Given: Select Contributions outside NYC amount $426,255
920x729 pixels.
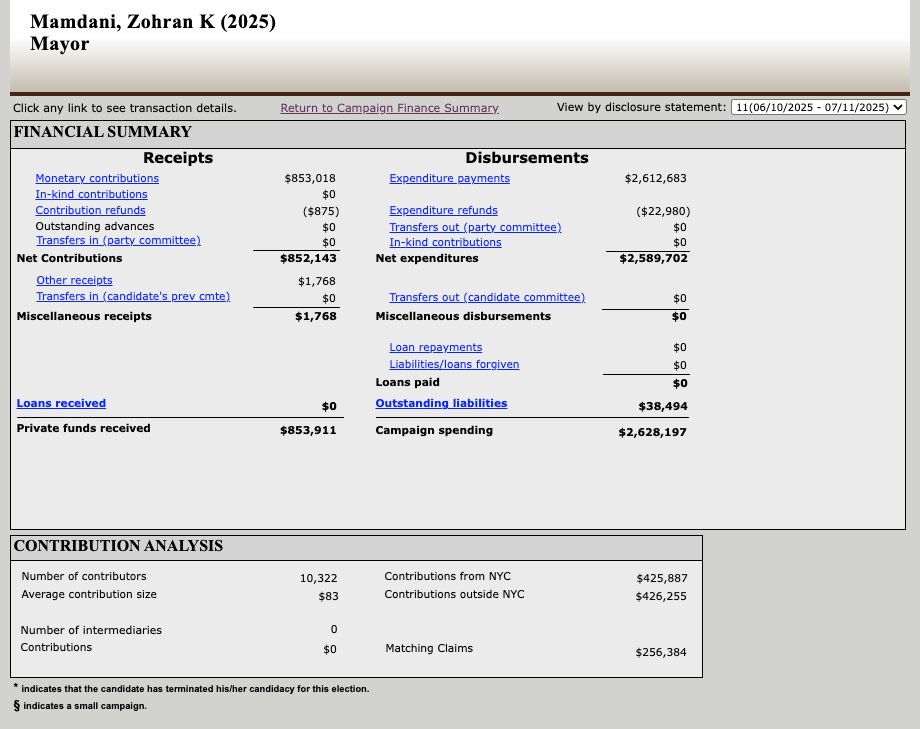Looking at the screenshot, I should (661, 596).
